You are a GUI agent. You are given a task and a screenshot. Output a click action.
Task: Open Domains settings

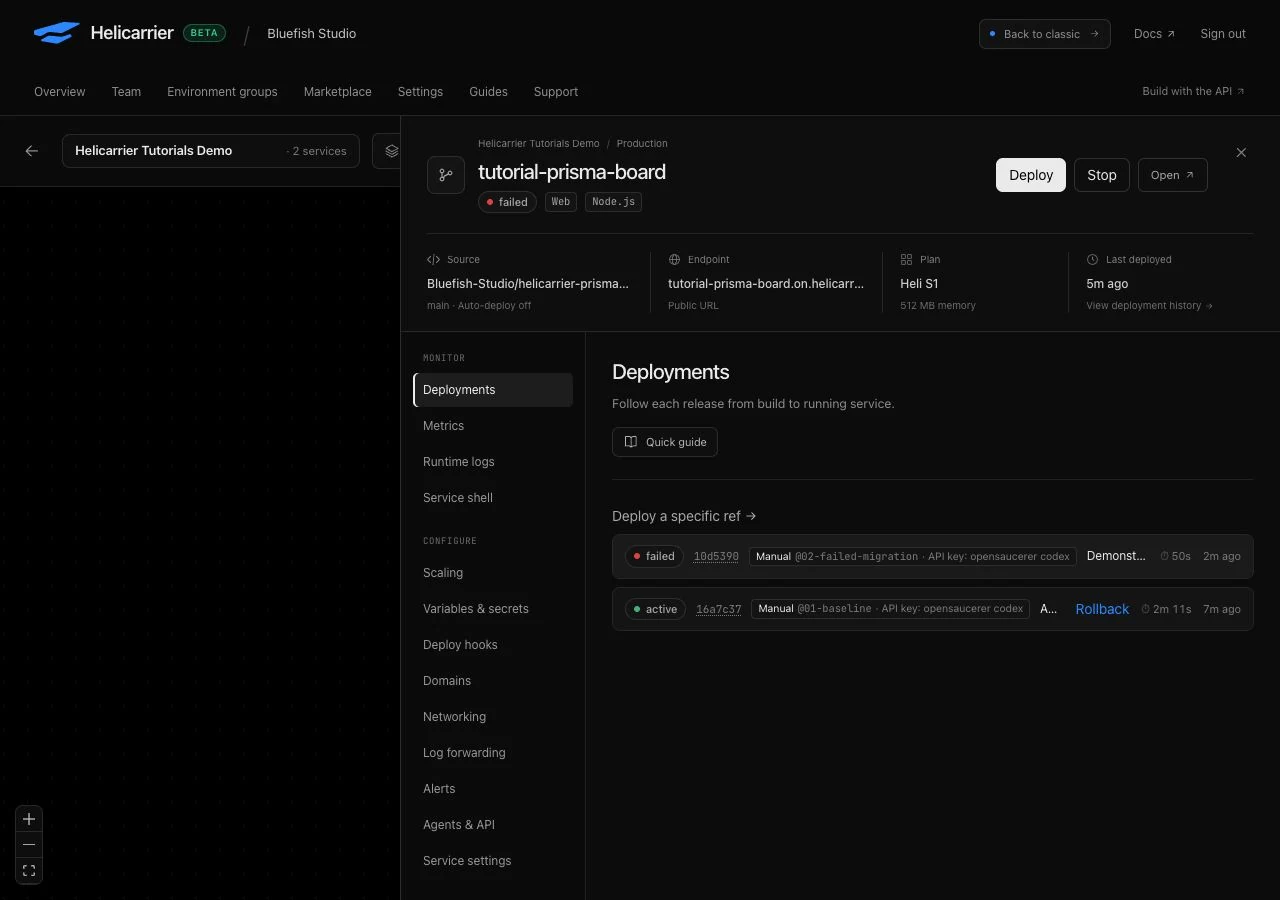pos(493,681)
